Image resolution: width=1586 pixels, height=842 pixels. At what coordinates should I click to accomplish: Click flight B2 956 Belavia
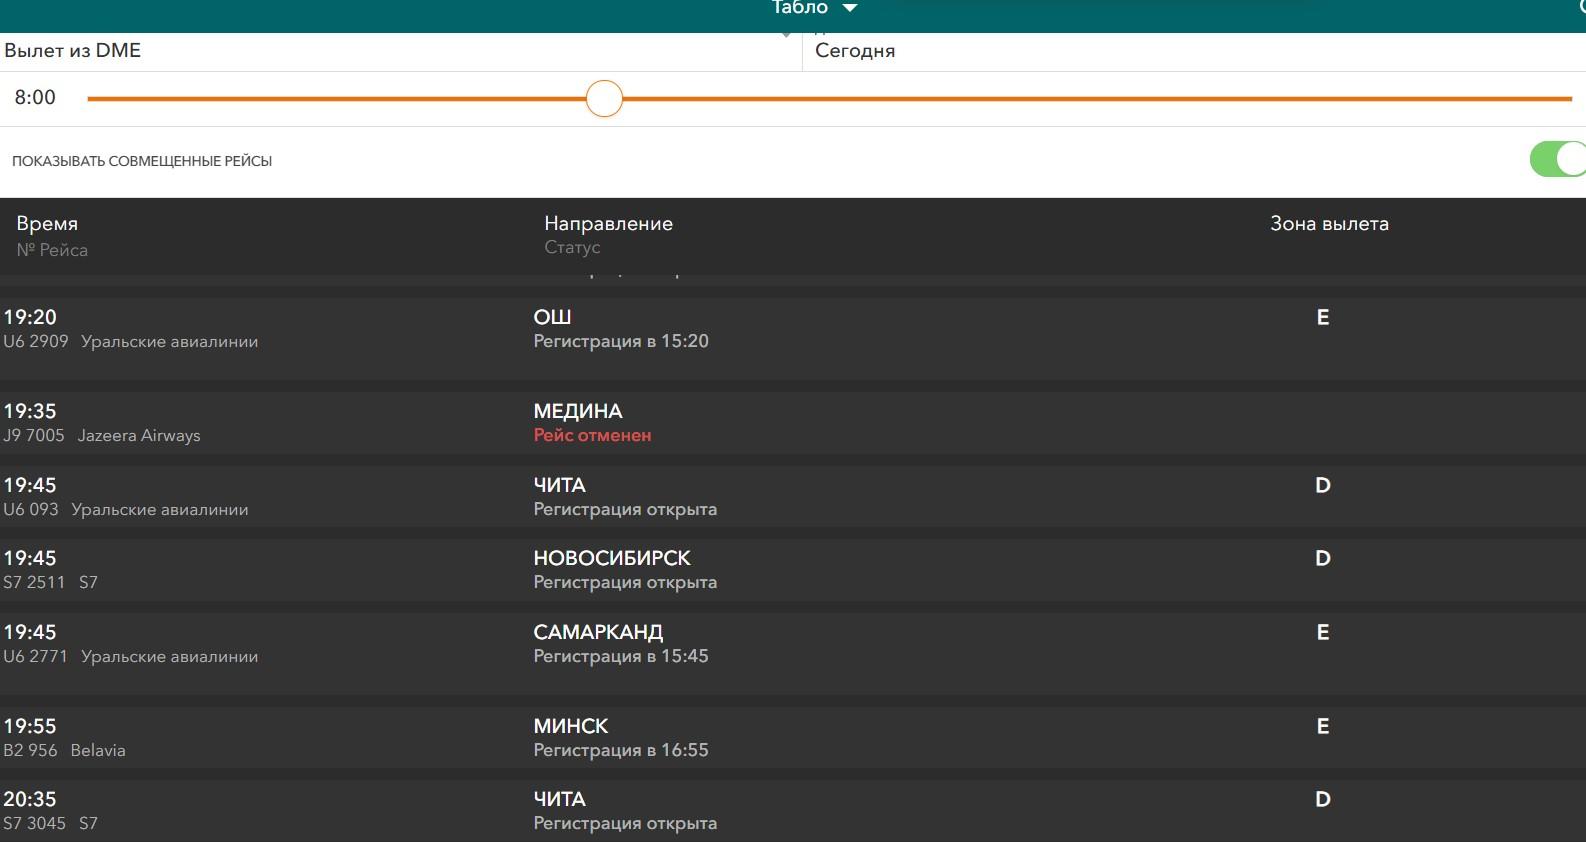coord(64,751)
